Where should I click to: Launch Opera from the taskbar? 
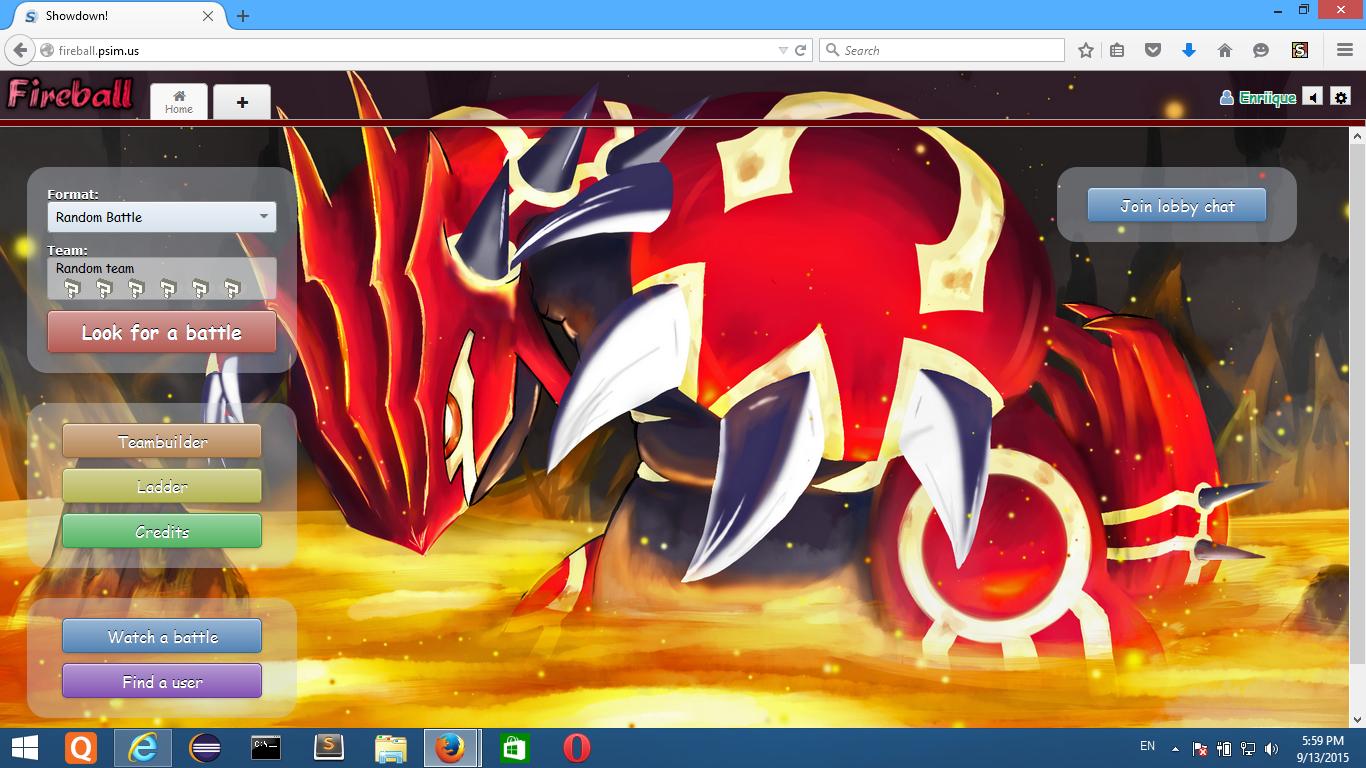pyautogui.click(x=576, y=747)
